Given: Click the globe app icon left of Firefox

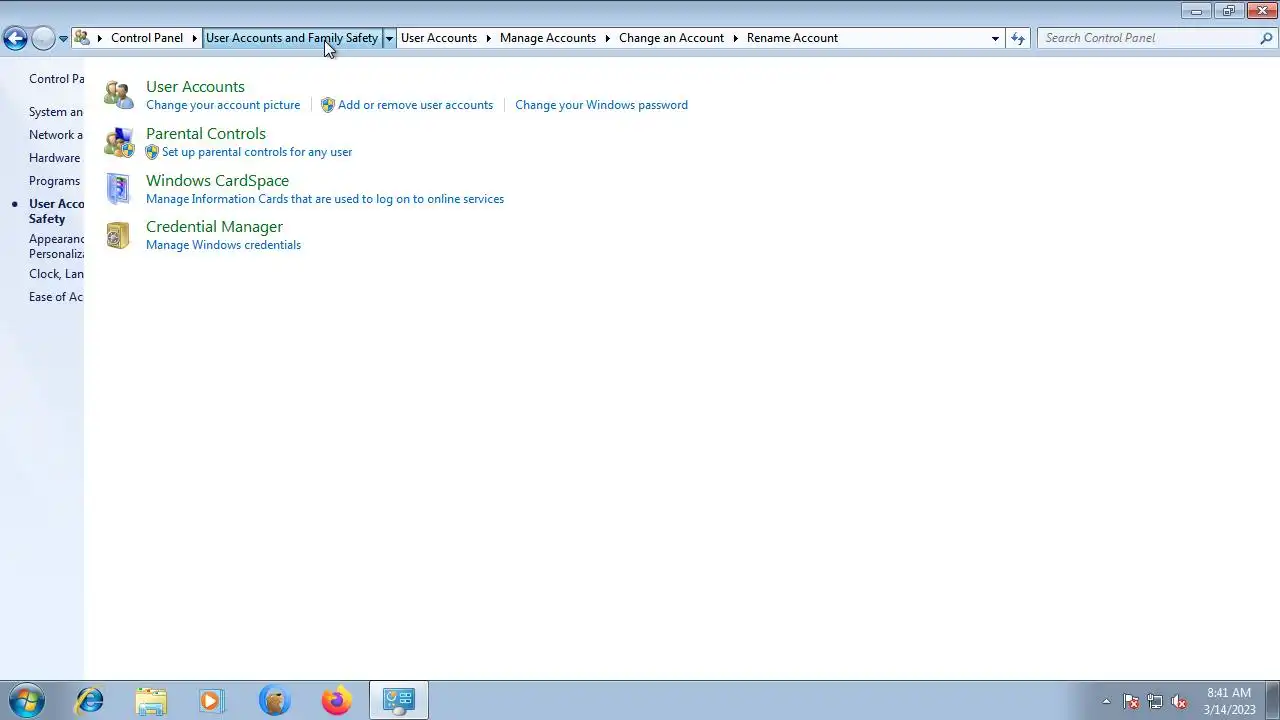Looking at the screenshot, I should click(274, 701).
